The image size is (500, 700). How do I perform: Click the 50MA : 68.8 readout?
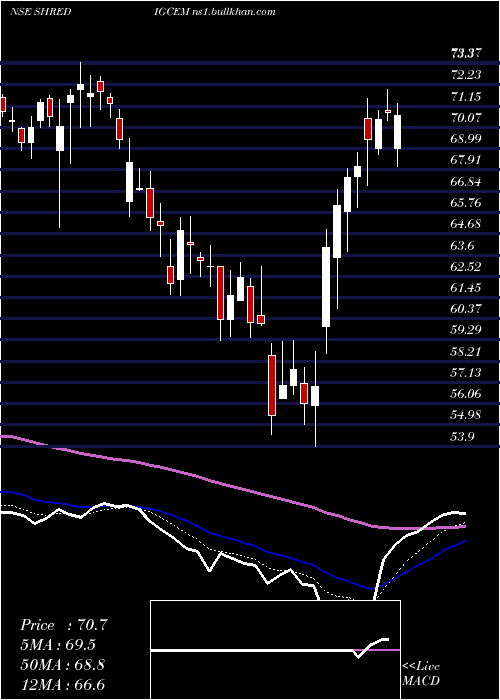pos(62,665)
